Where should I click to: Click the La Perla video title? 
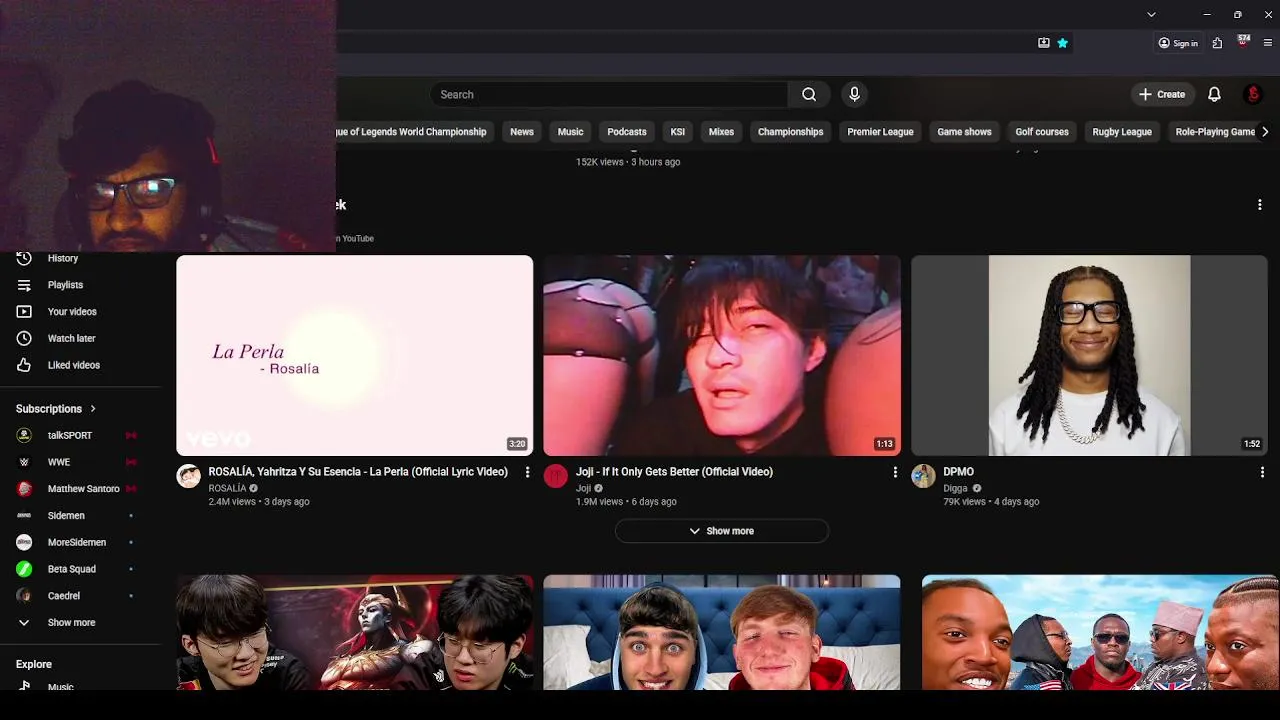358,472
